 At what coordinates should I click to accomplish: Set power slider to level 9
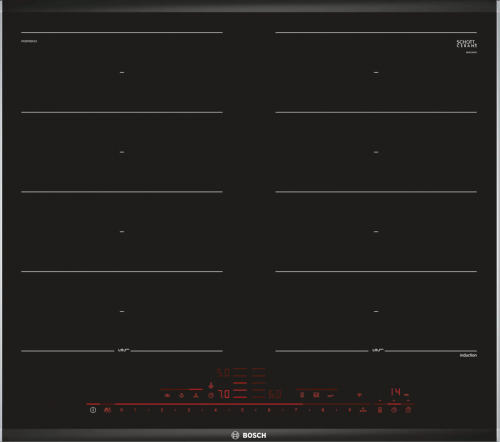pyautogui.click(x=349, y=410)
